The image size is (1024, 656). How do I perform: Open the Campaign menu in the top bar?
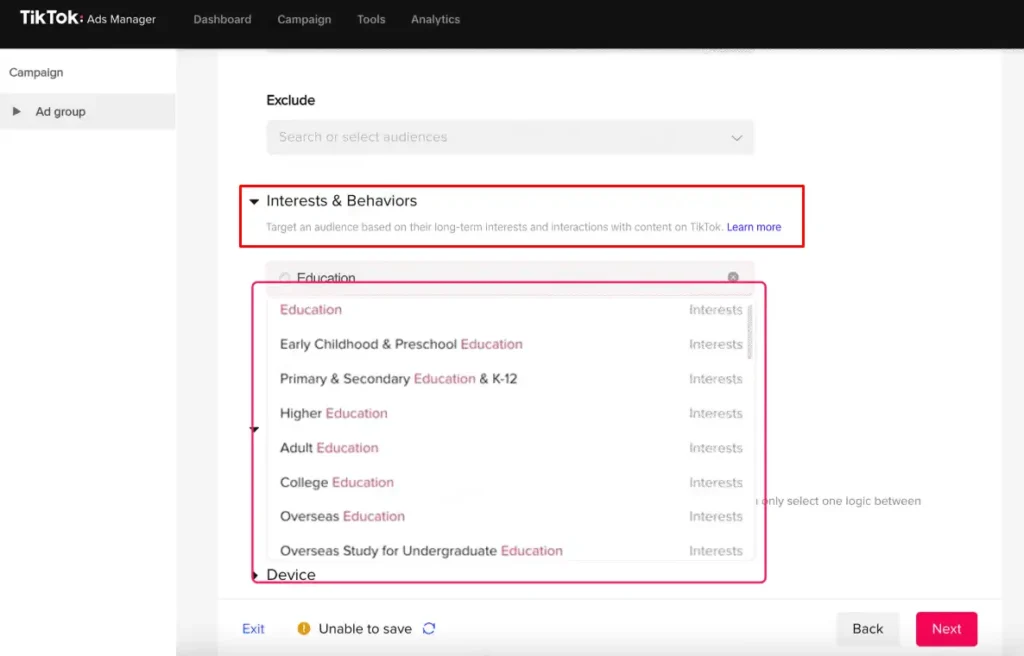pos(304,18)
